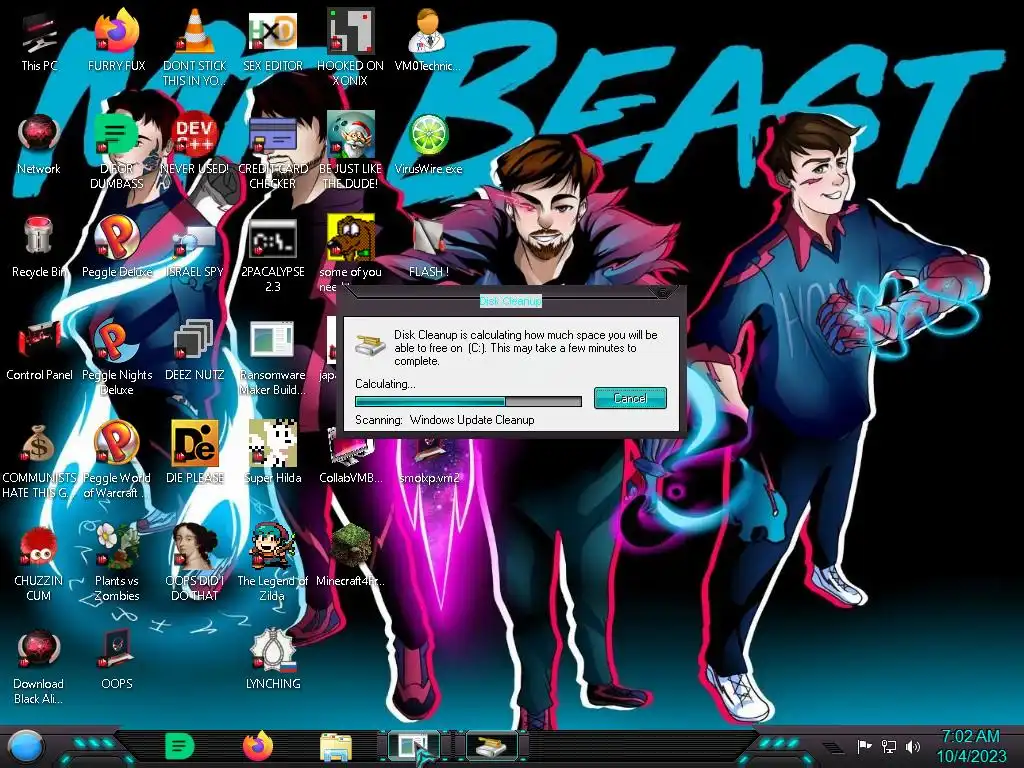Image resolution: width=1024 pixels, height=768 pixels.
Task: Click the Disk Cleanup progress bar
Action: pyautogui.click(x=468, y=401)
